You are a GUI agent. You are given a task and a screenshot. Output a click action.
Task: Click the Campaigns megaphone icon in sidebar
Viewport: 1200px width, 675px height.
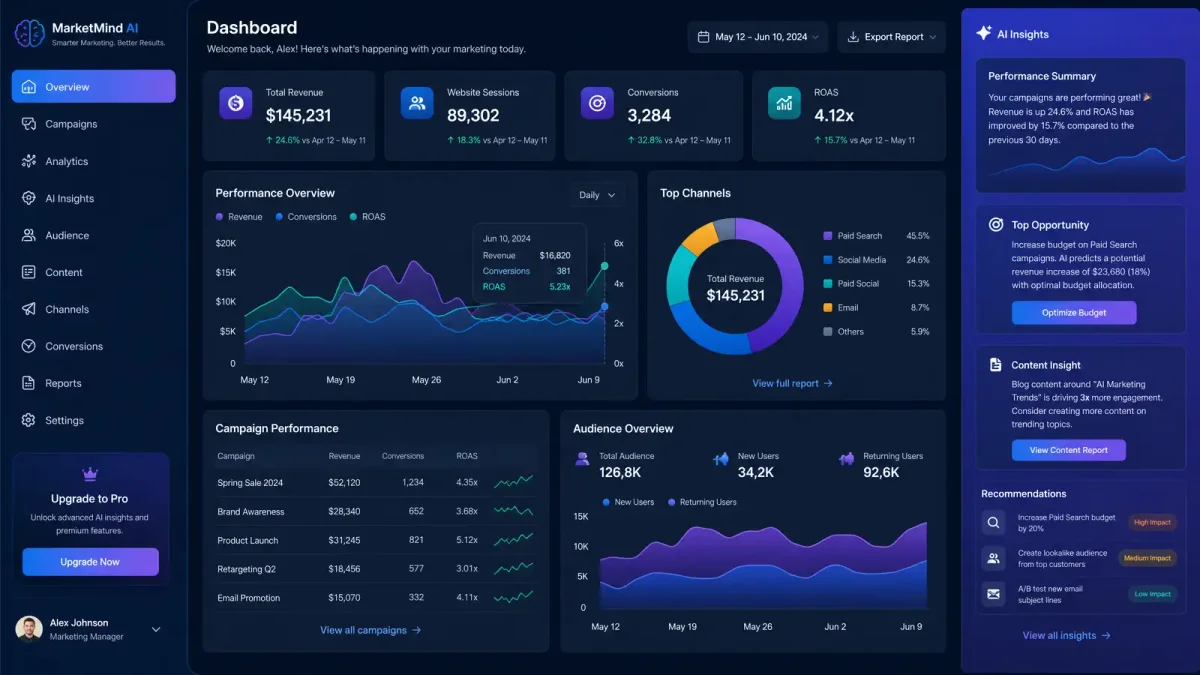tap(28, 124)
